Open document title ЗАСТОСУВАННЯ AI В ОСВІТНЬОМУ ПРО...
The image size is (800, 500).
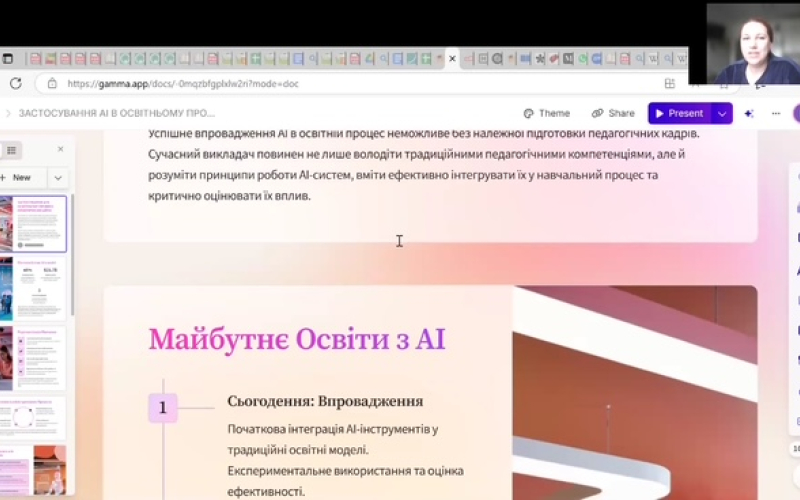point(117,113)
